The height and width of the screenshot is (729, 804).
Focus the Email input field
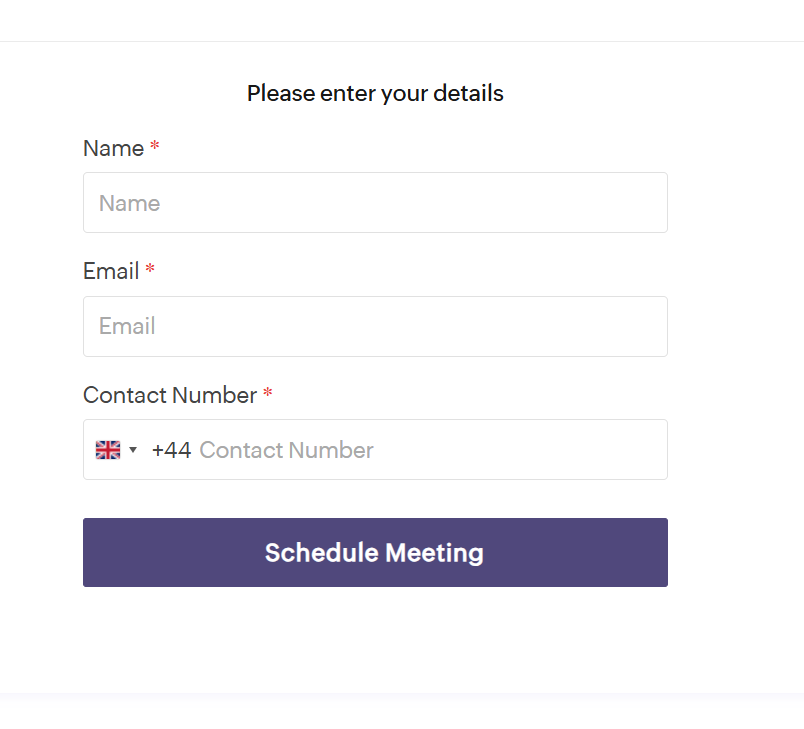(375, 327)
